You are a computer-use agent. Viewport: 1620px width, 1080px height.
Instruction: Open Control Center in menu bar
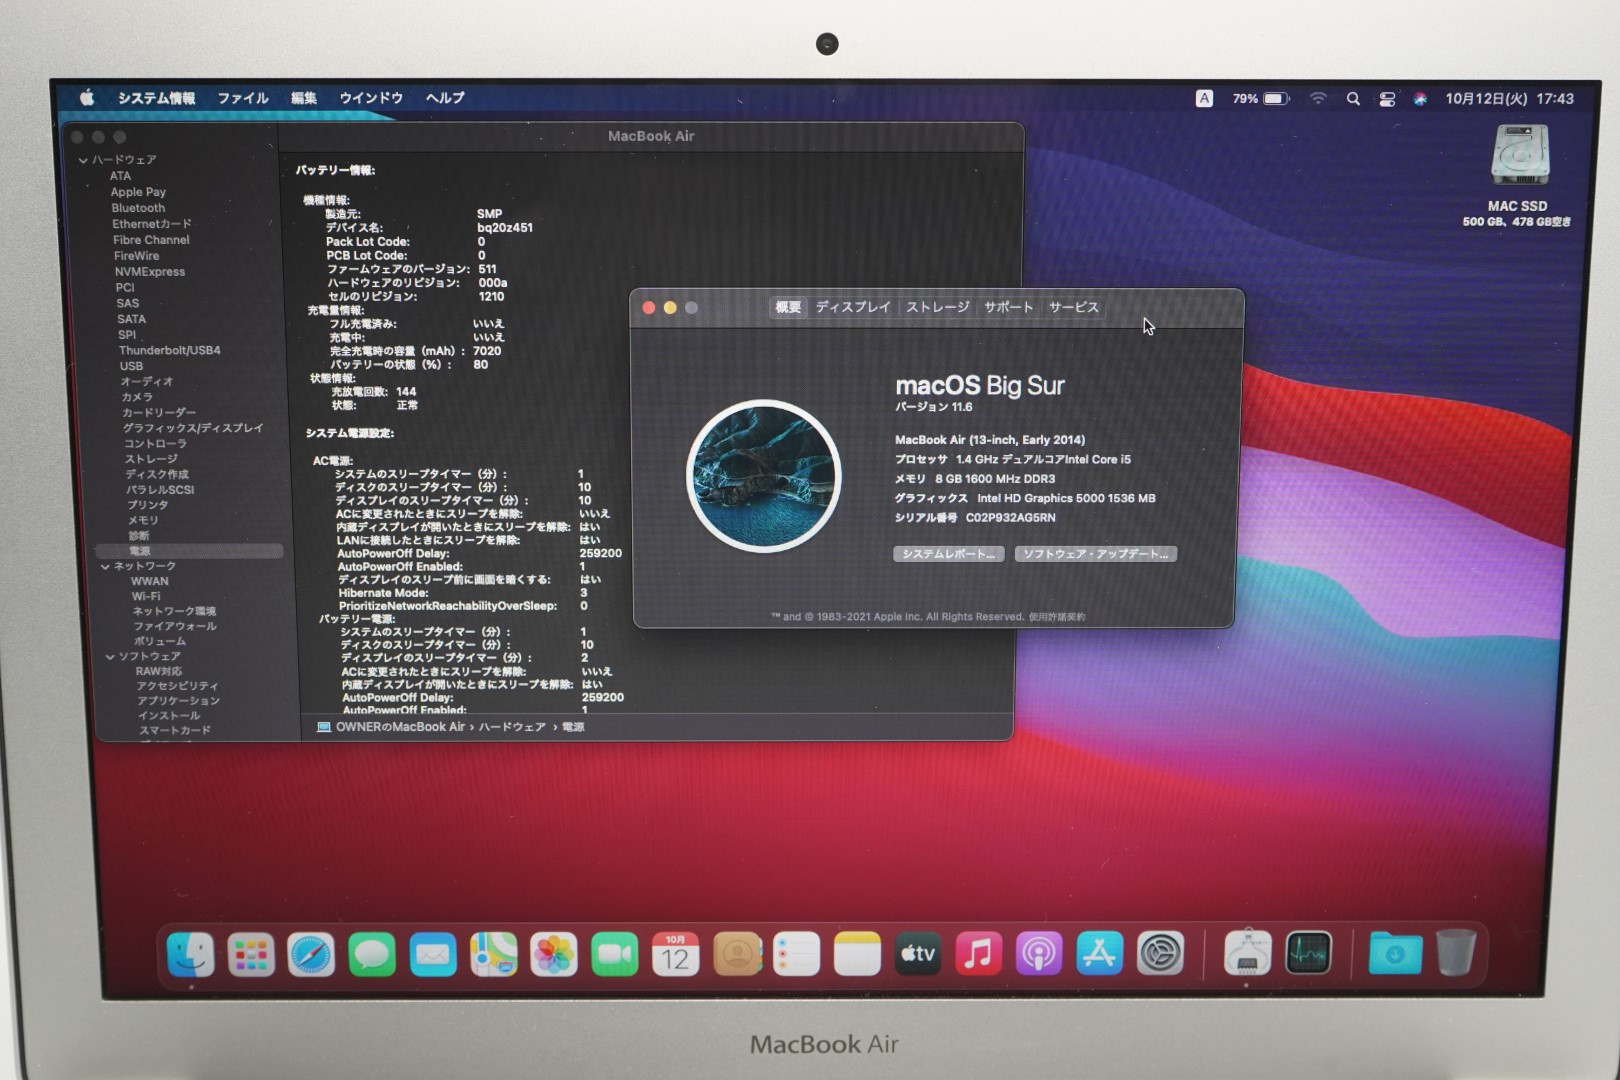(1387, 99)
